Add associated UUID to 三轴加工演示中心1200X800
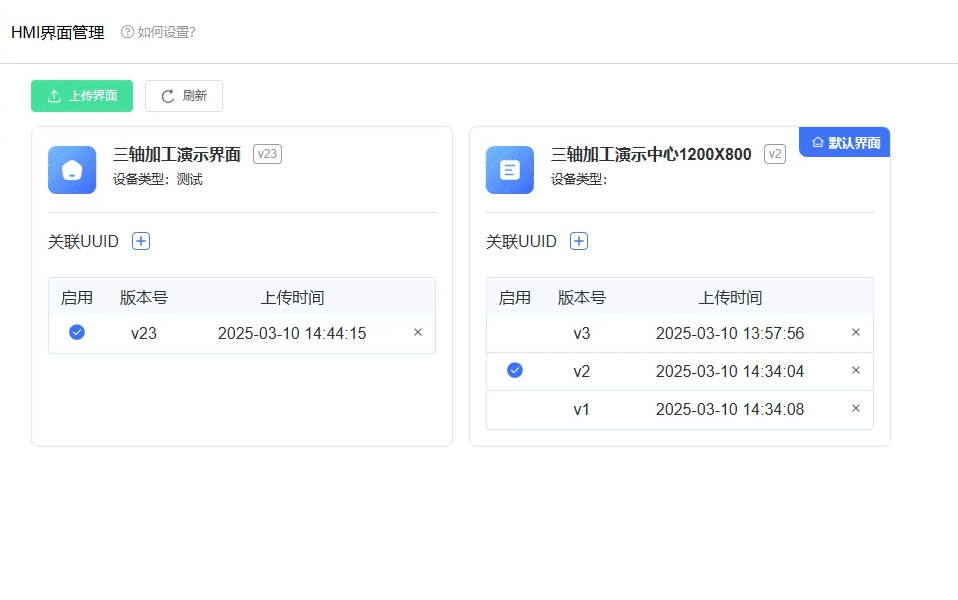 coord(579,241)
